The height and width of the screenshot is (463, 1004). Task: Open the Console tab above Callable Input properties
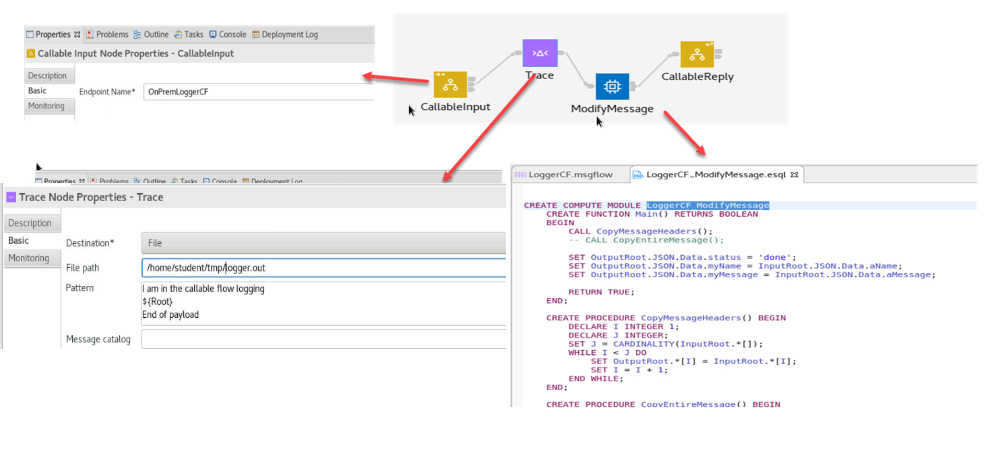229,34
